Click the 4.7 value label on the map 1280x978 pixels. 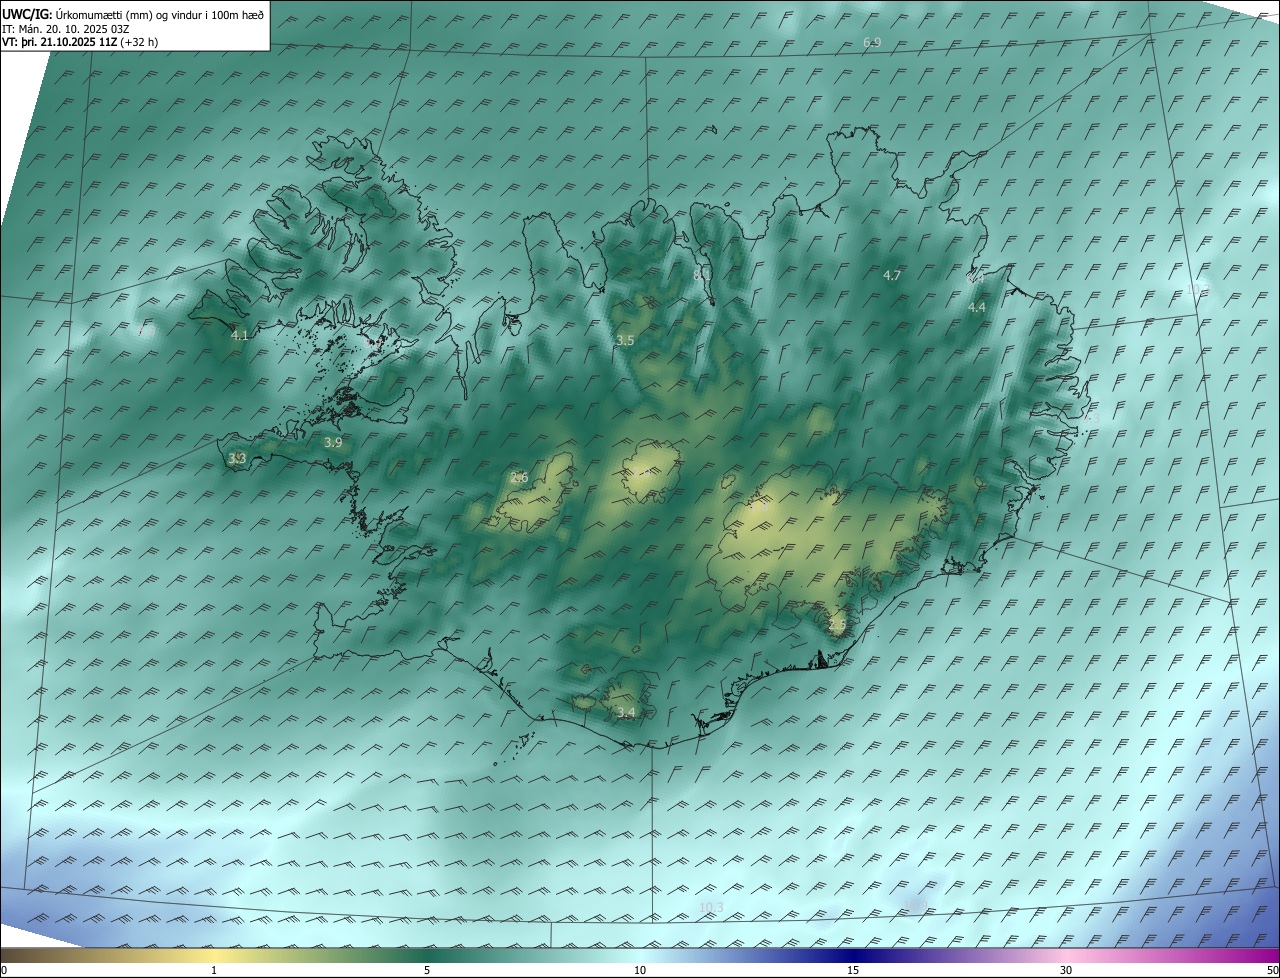click(x=892, y=275)
